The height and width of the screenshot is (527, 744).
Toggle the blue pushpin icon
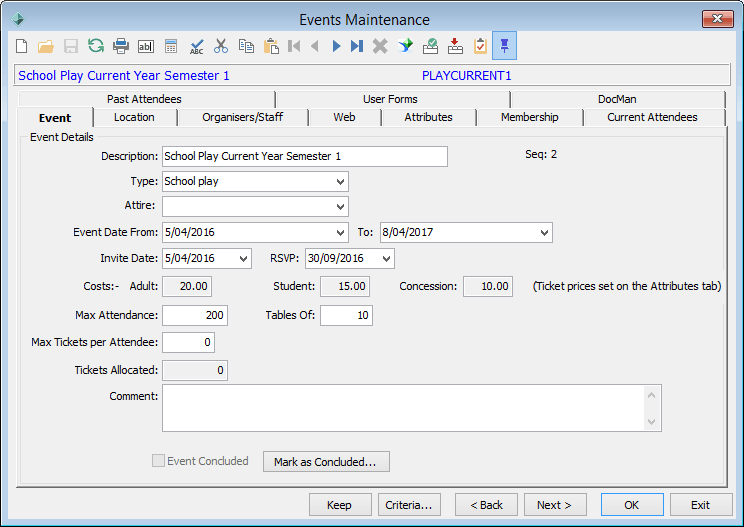(504, 46)
